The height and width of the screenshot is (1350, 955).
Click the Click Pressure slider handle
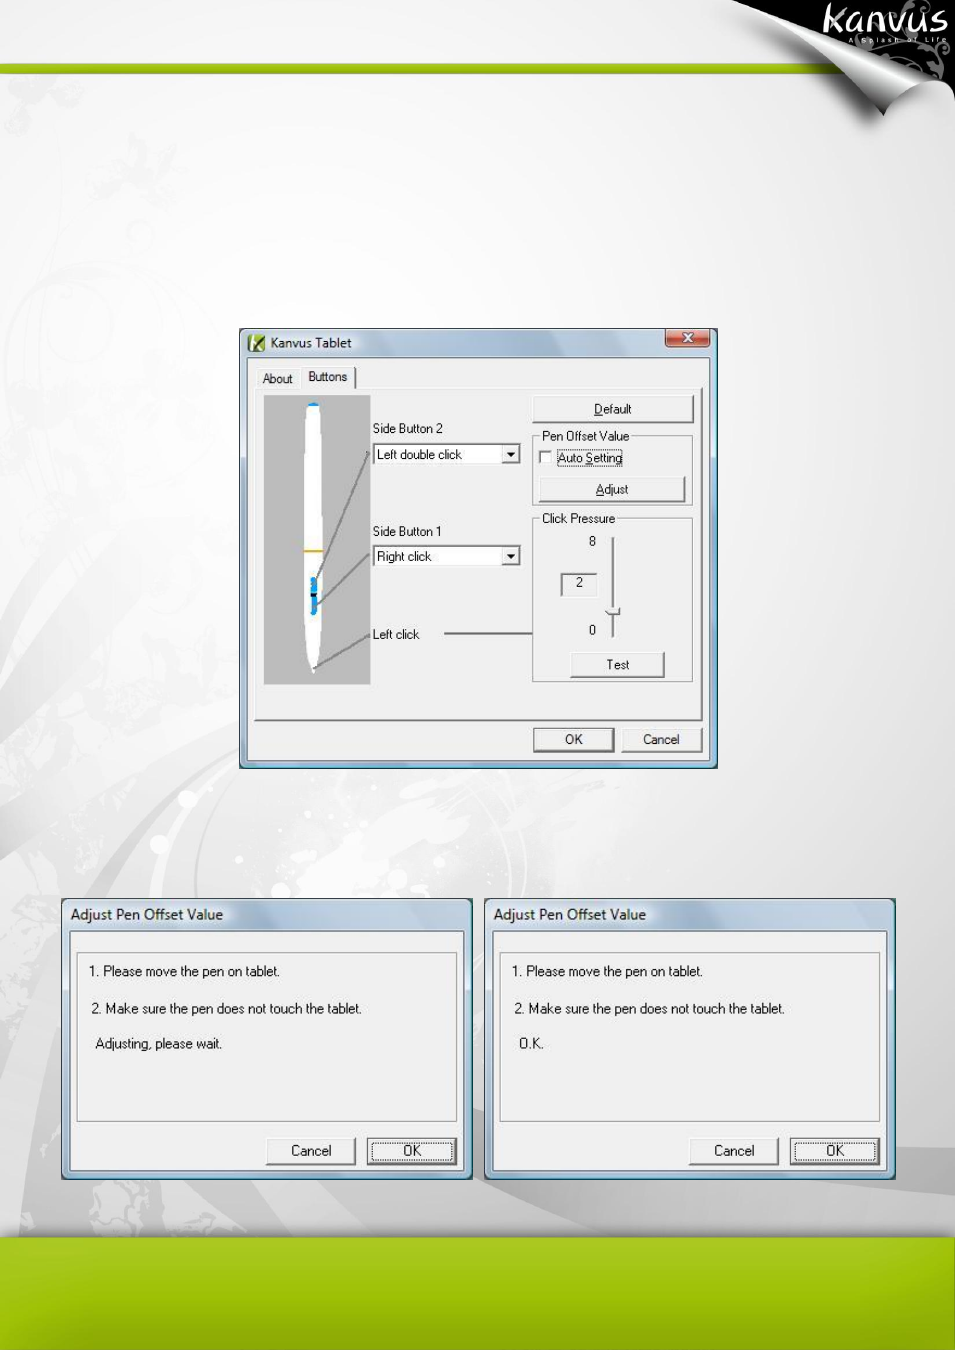(x=613, y=611)
